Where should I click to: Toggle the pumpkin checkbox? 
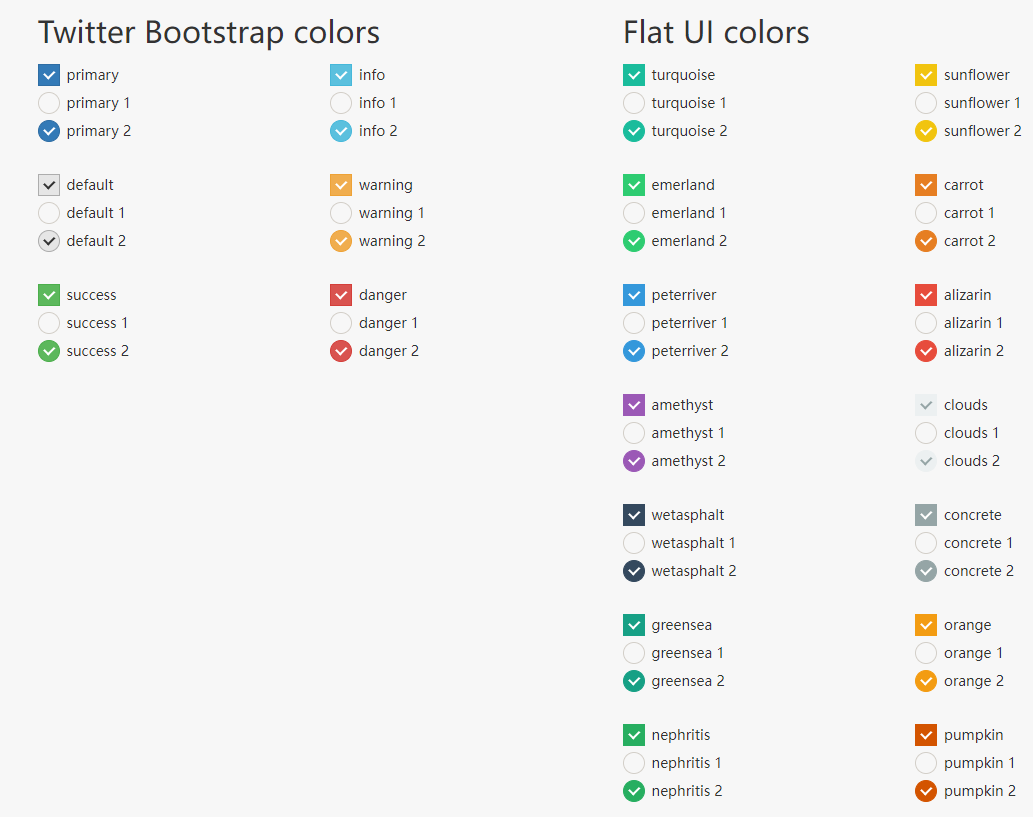pyautogui.click(x=926, y=735)
